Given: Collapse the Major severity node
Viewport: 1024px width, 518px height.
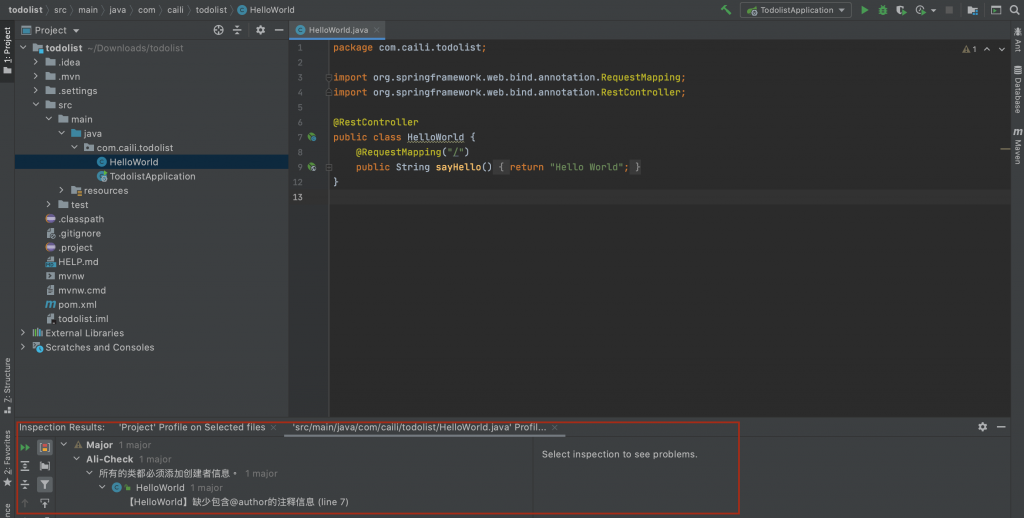Looking at the screenshot, I should tap(64, 444).
